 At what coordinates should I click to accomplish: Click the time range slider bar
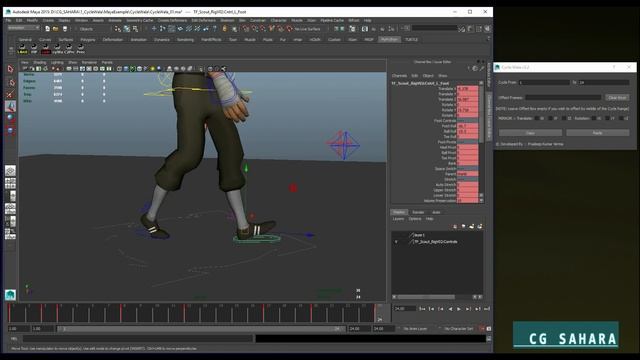point(201,329)
